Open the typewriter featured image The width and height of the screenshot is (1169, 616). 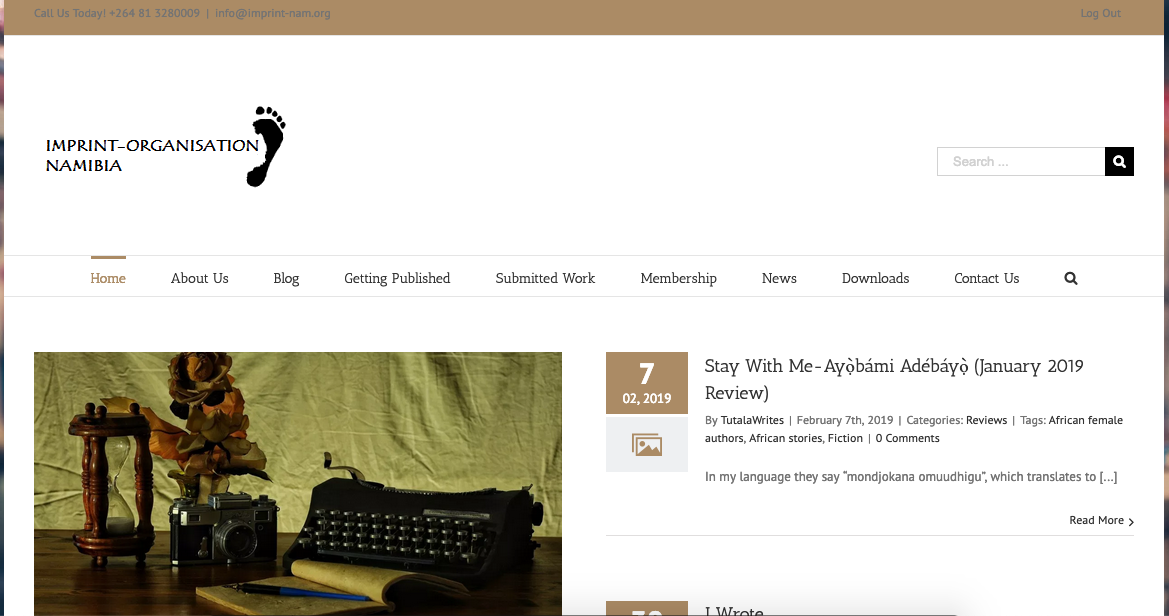tap(298, 483)
